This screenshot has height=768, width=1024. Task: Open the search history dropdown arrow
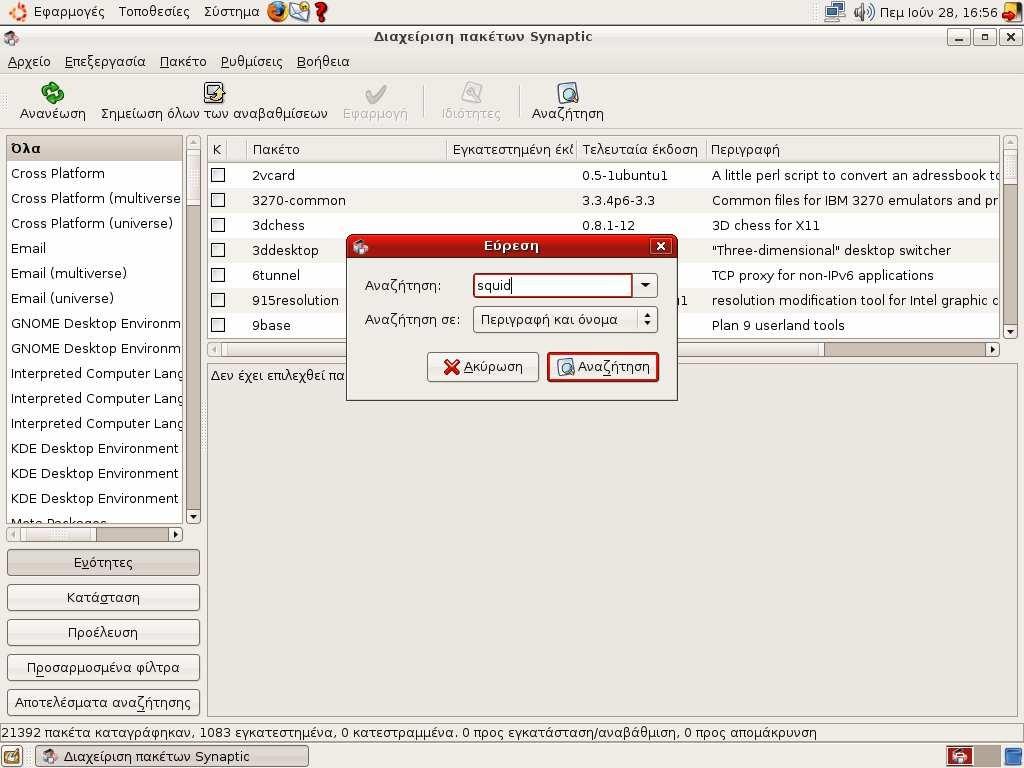[x=645, y=285]
